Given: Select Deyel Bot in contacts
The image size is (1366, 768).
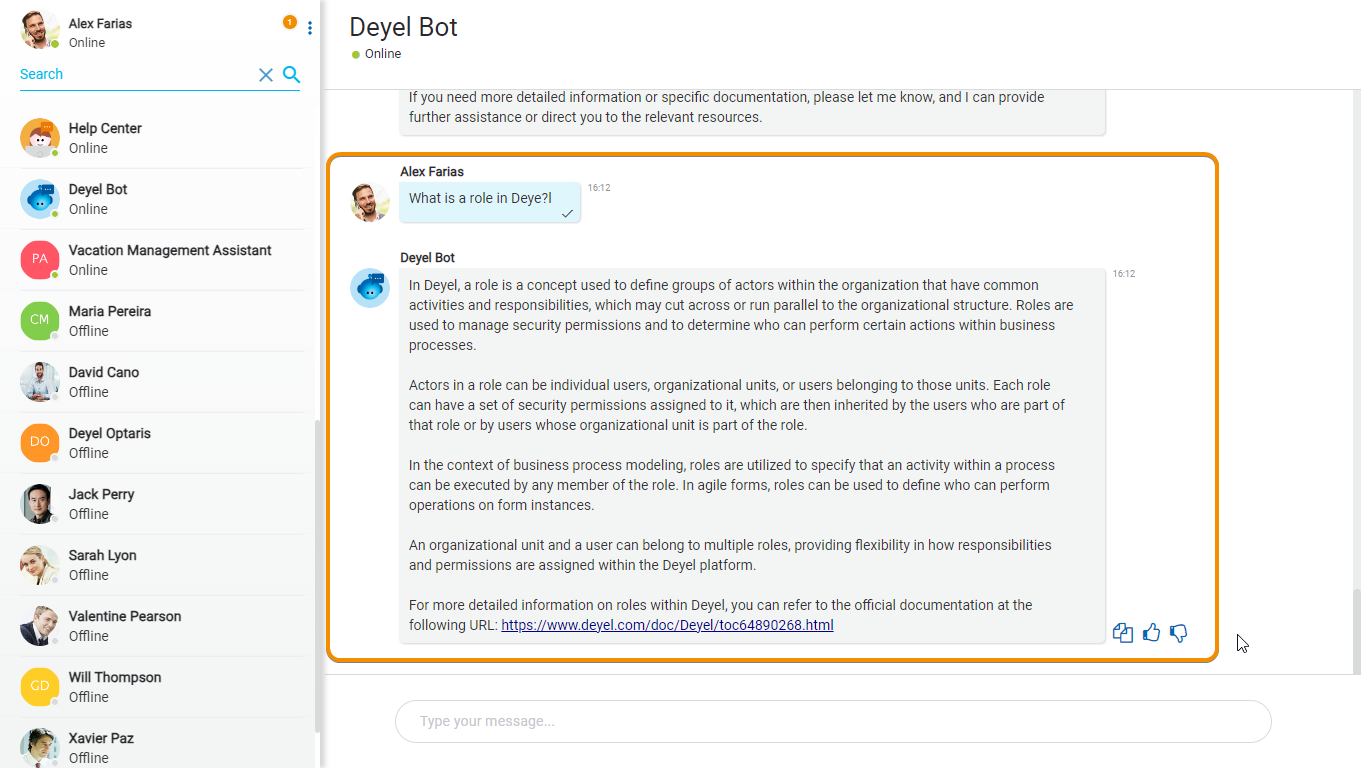Looking at the screenshot, I should pyautogui.click(x=98, y=199).
